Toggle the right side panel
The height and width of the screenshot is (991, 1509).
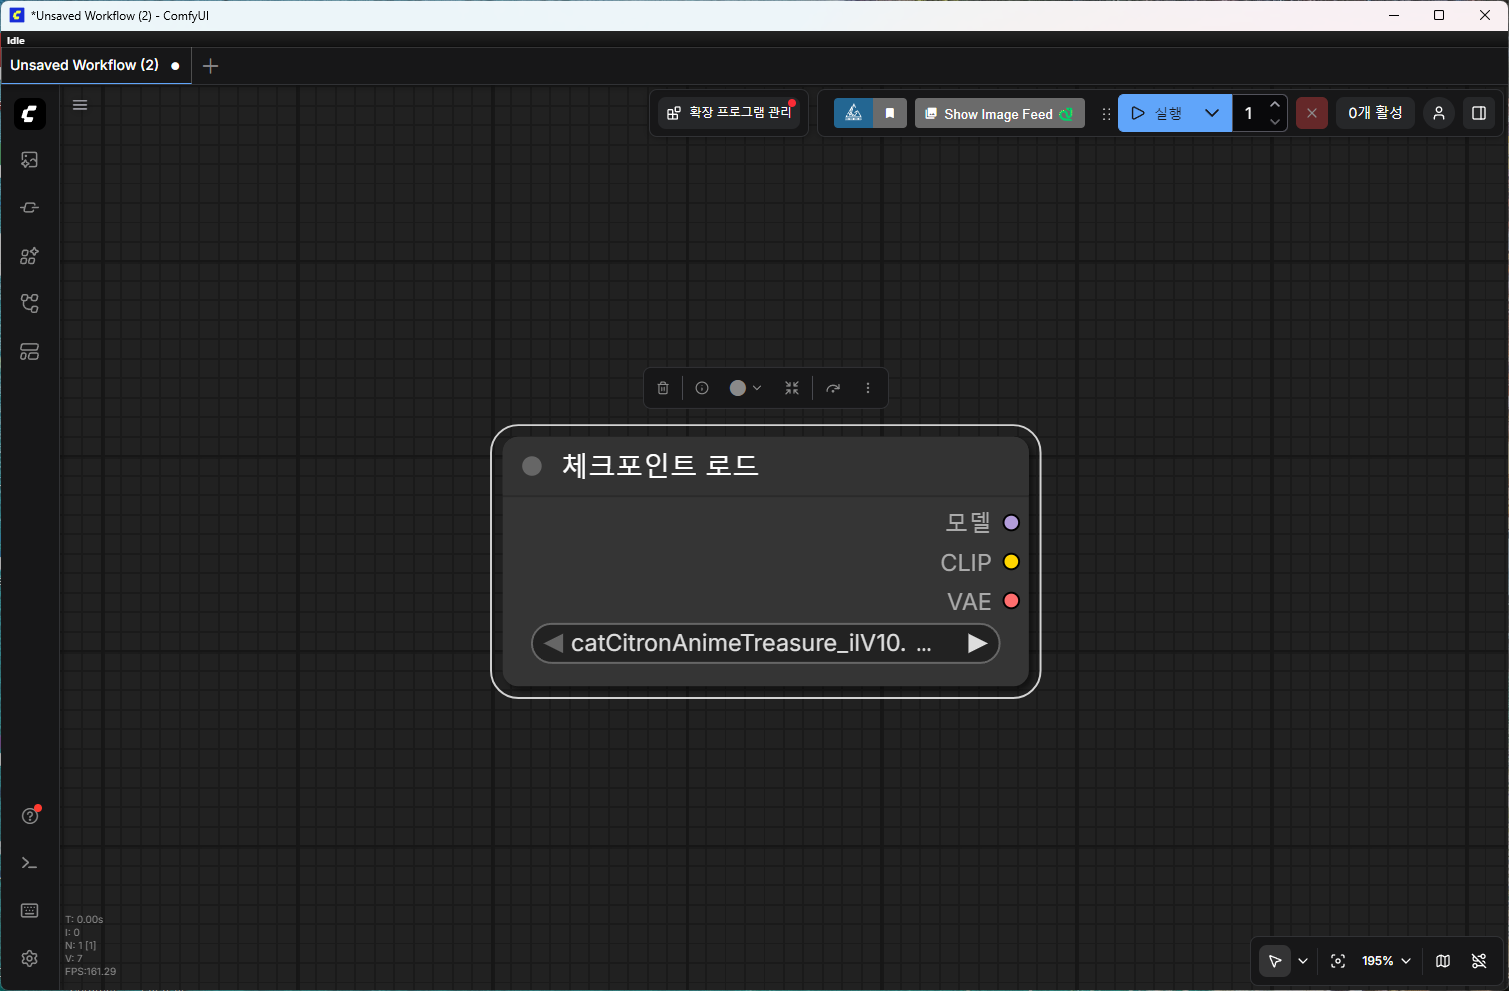point(1479,113)
